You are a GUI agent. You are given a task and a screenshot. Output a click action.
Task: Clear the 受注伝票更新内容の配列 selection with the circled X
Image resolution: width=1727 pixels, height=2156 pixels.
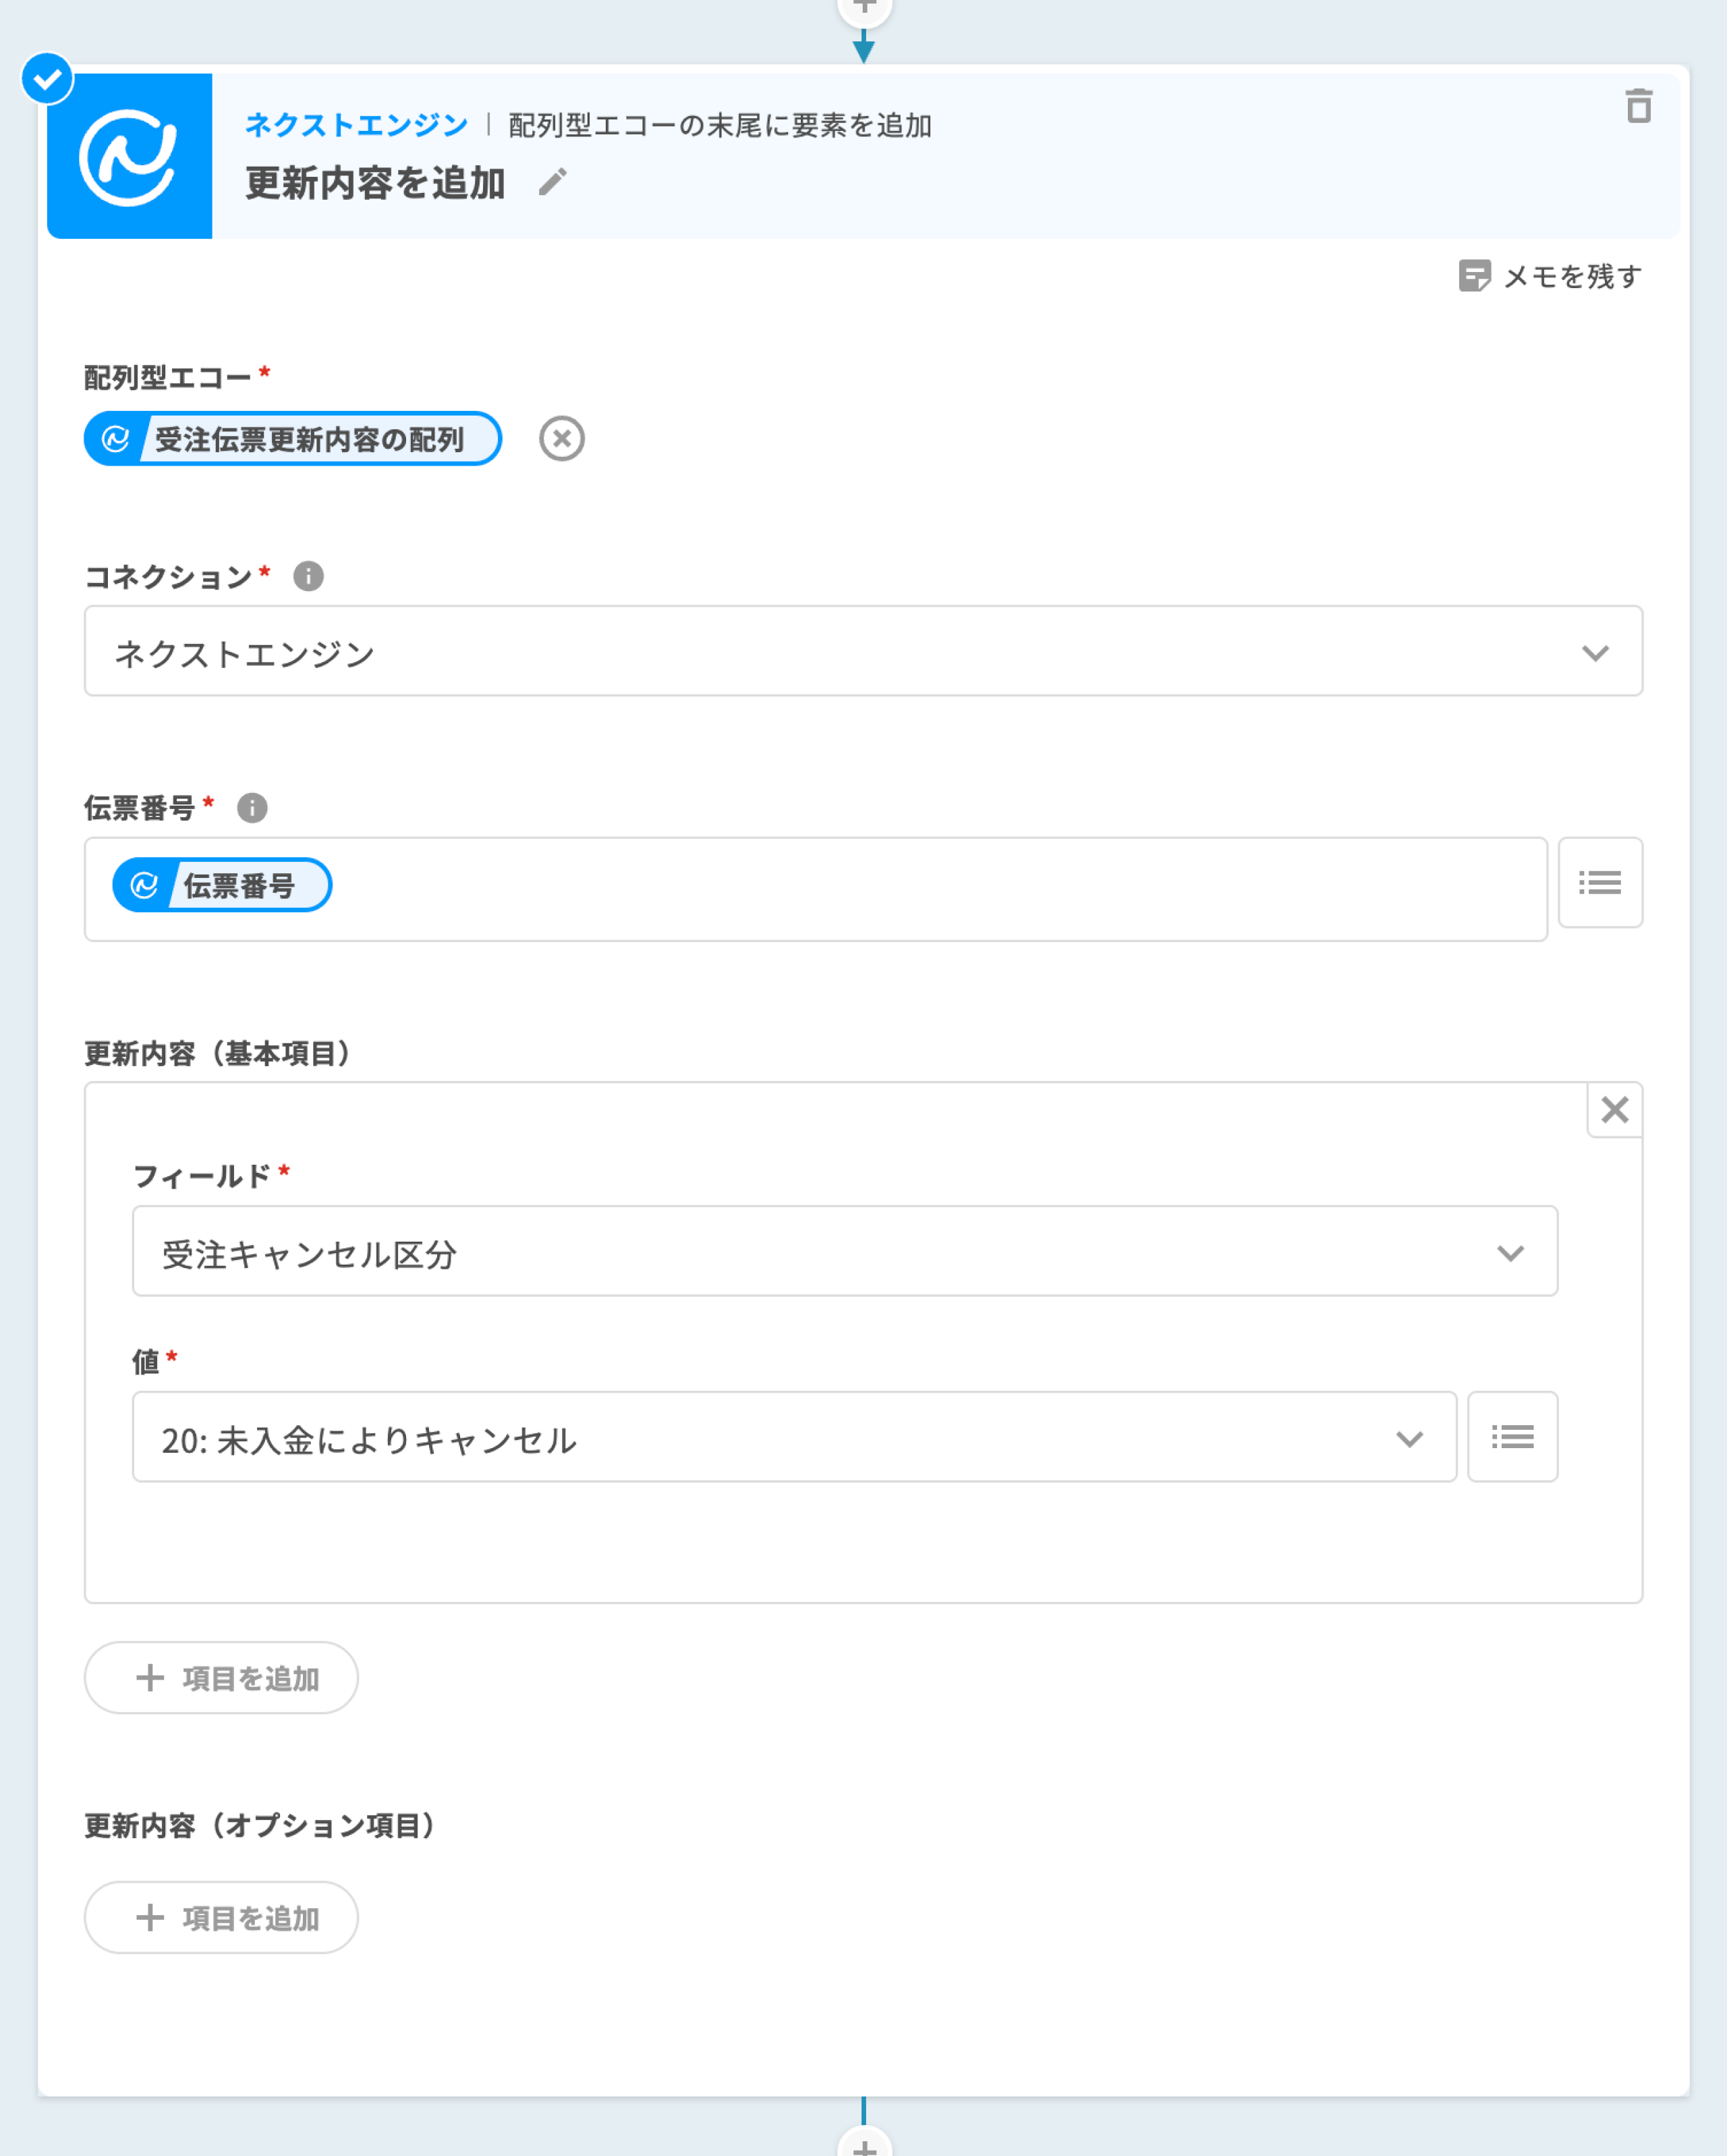tap(562, 439)
